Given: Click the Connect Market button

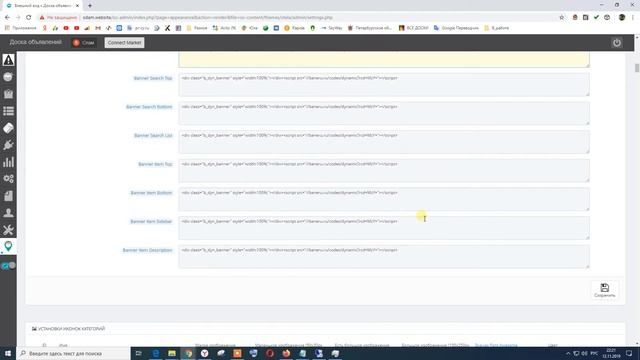Looking at the screenshot, I should click(x=124, y=42).
